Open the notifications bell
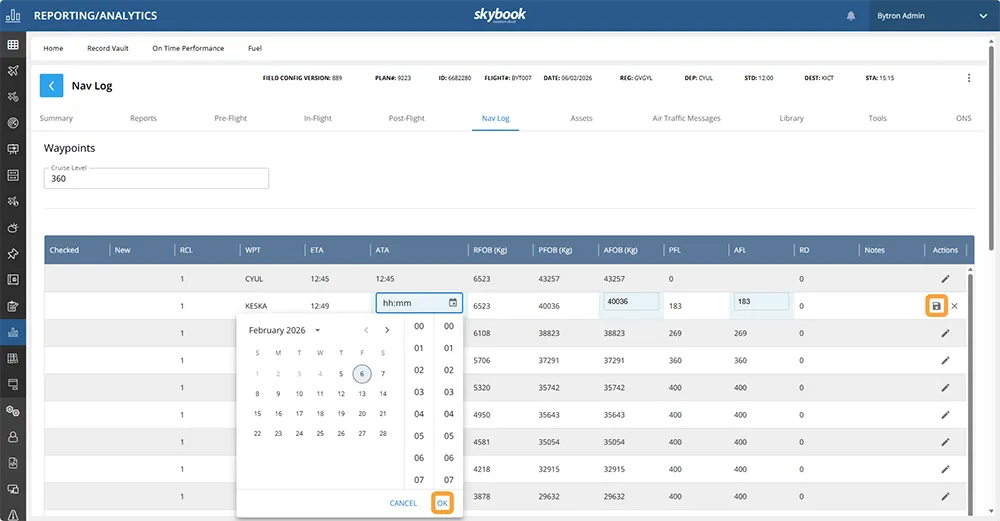1000x521 pixels. 851,16
